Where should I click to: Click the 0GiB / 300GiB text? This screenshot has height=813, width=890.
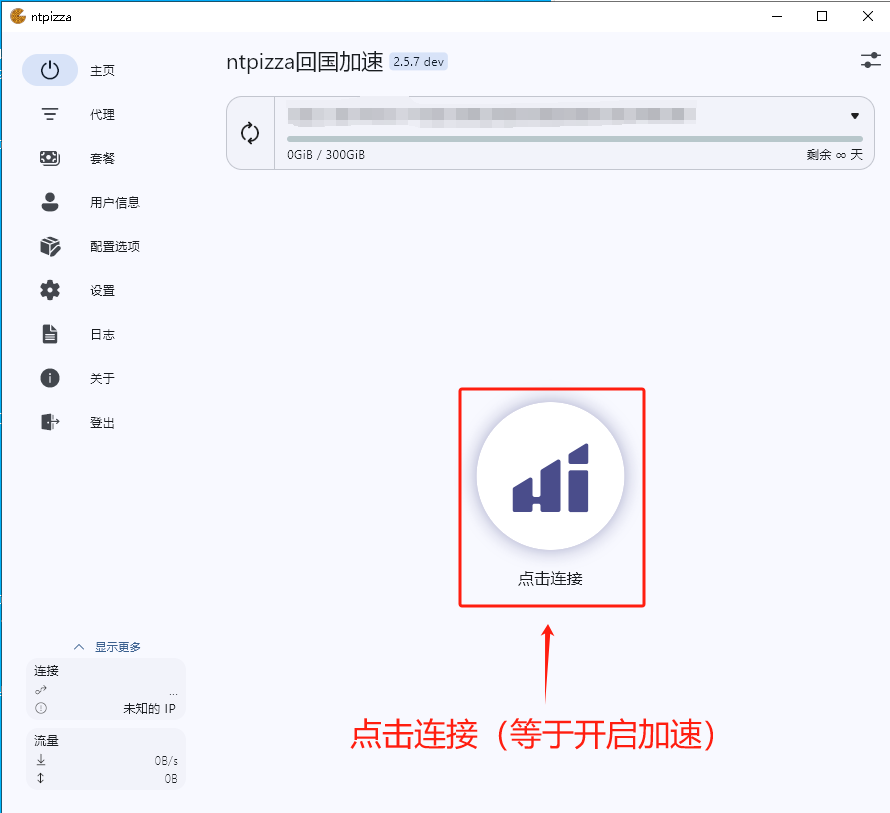(326, 154)
